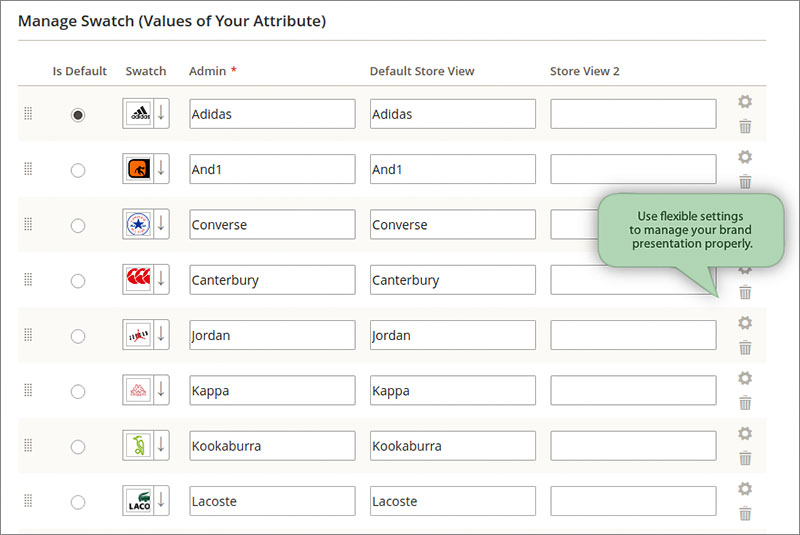Click the Default Store View field for Kappa
800x535 pixels.
coord(453,390)
